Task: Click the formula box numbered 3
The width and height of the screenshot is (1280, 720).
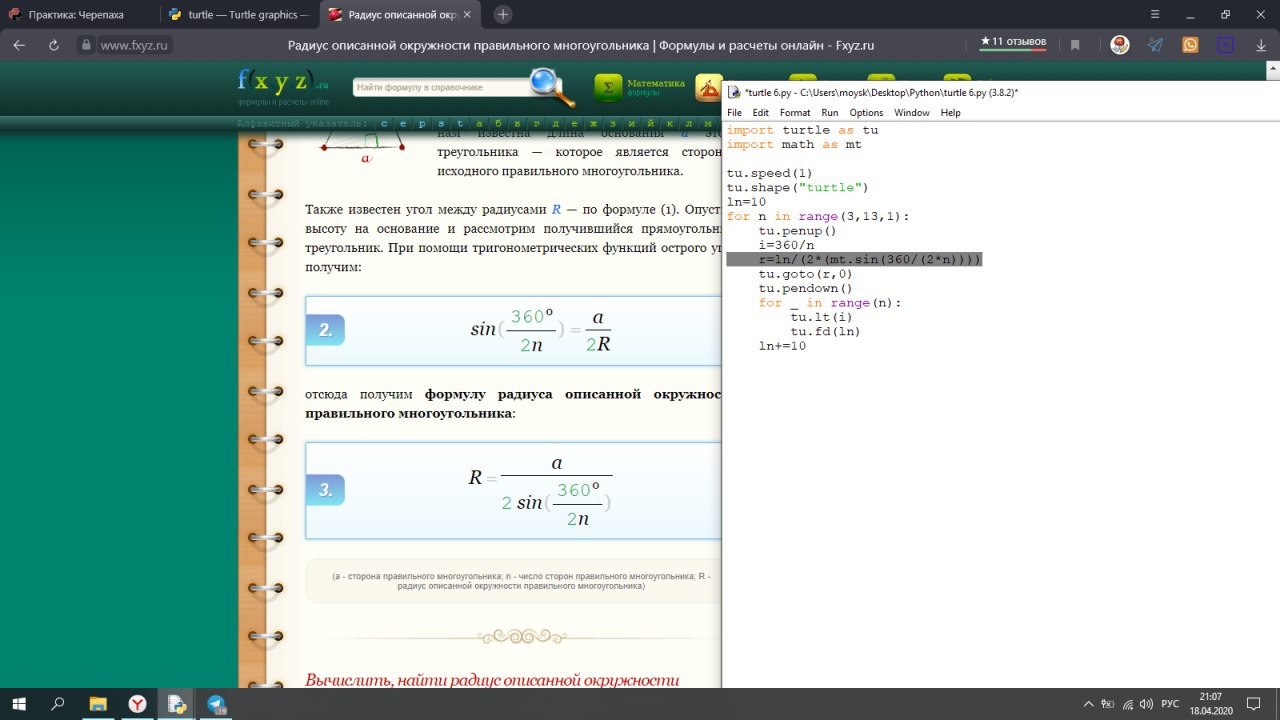Action: [x=513, y=490]
